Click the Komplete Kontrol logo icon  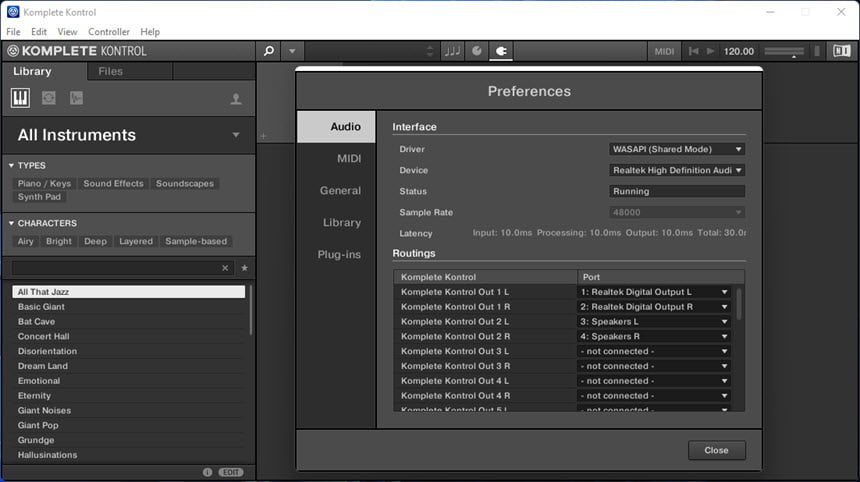click(13, 51)
